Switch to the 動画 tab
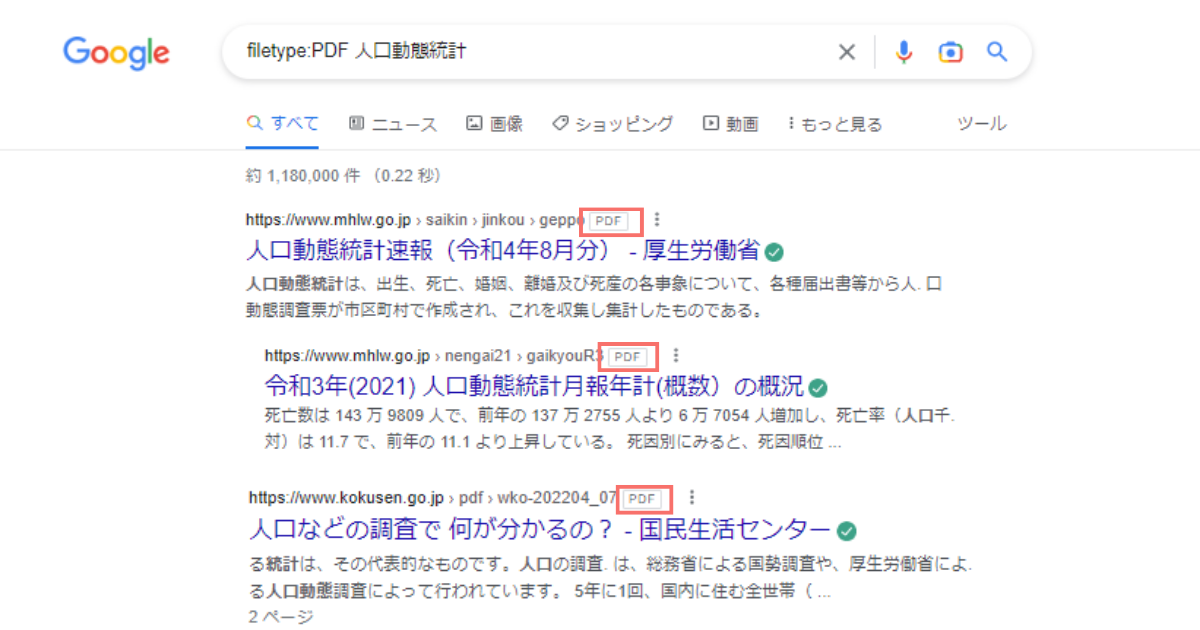1200x630 pixels. coord(730,124)
